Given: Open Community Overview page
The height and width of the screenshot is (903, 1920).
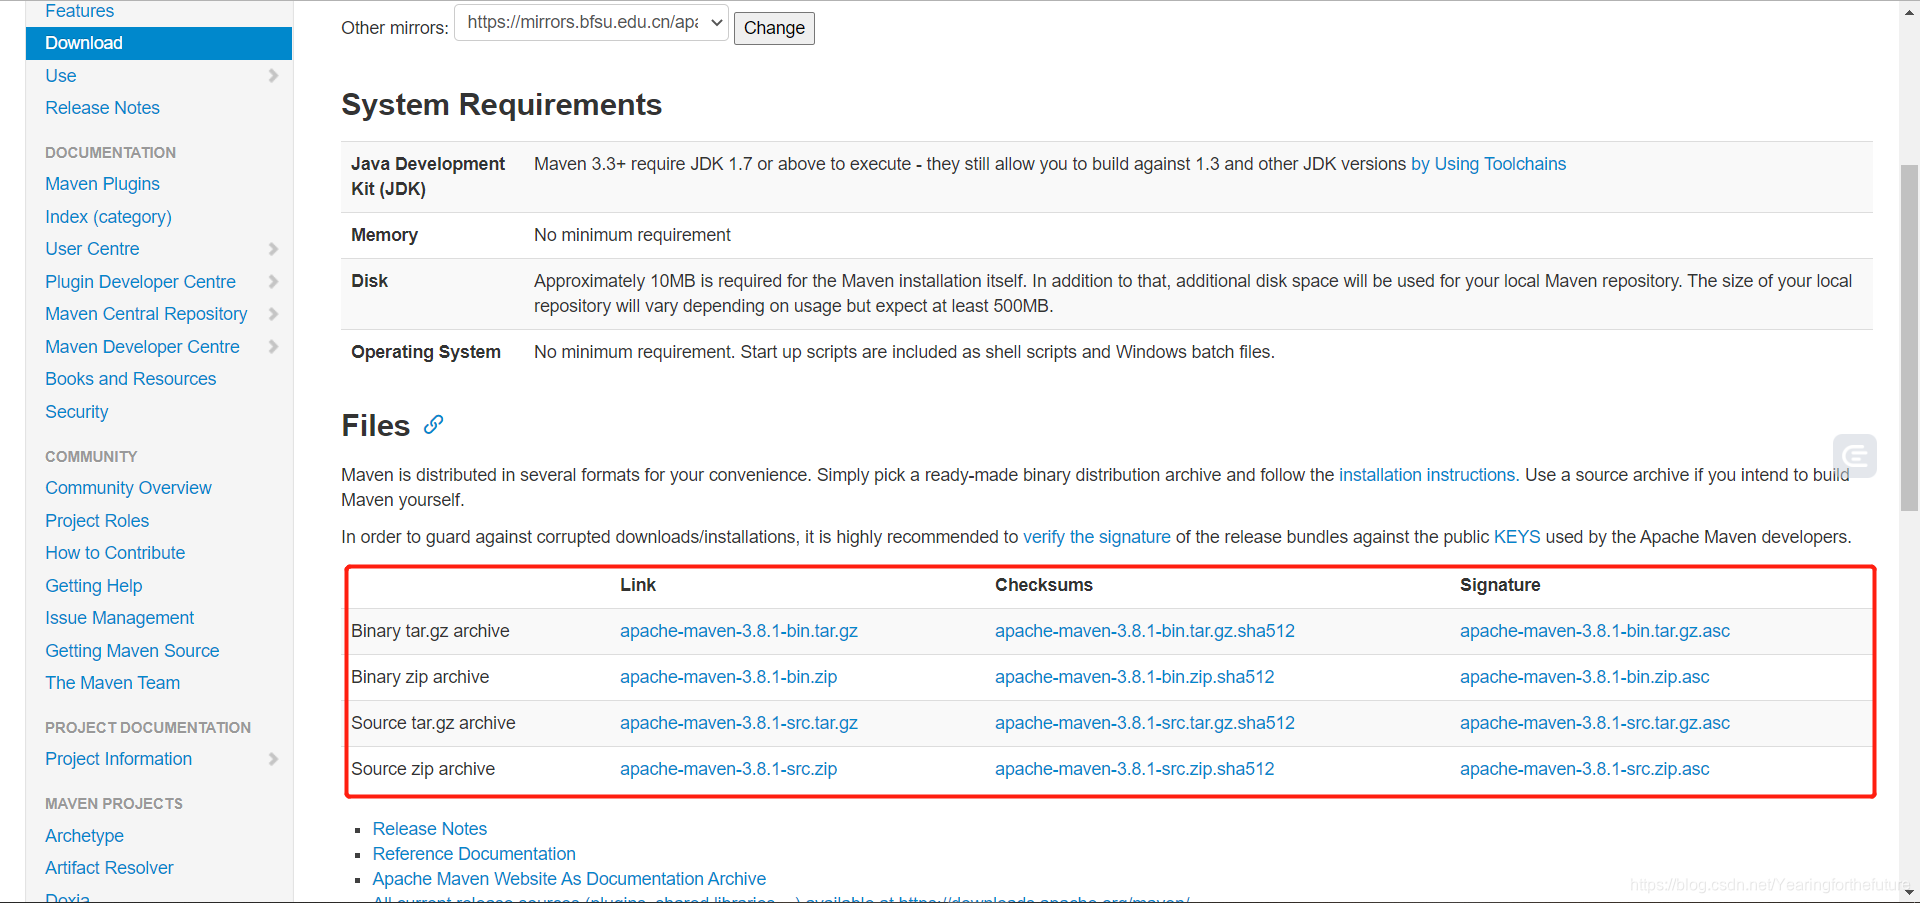Looking at the screenshot, I should 128,488.
